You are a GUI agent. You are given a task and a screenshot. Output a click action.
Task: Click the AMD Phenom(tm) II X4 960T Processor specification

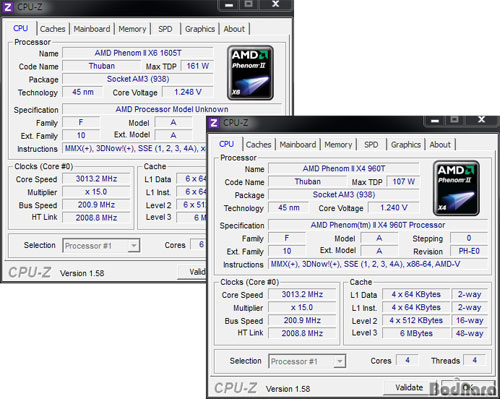pyautogui.click(x=378, y=225)
